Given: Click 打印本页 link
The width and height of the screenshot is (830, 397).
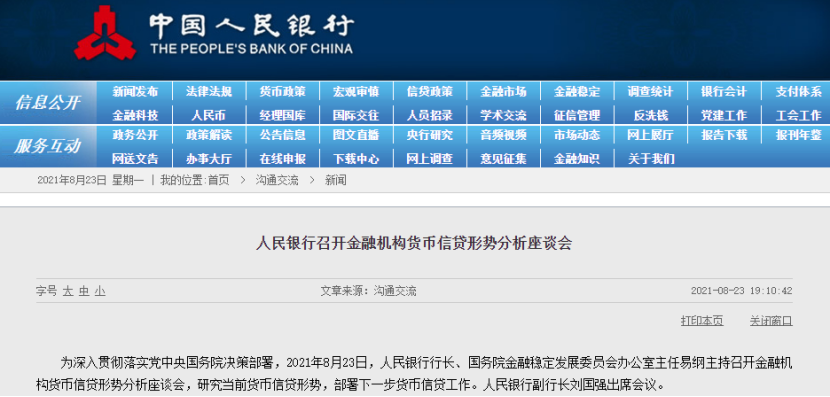Looking at the screenshot, I should [702, 321].
